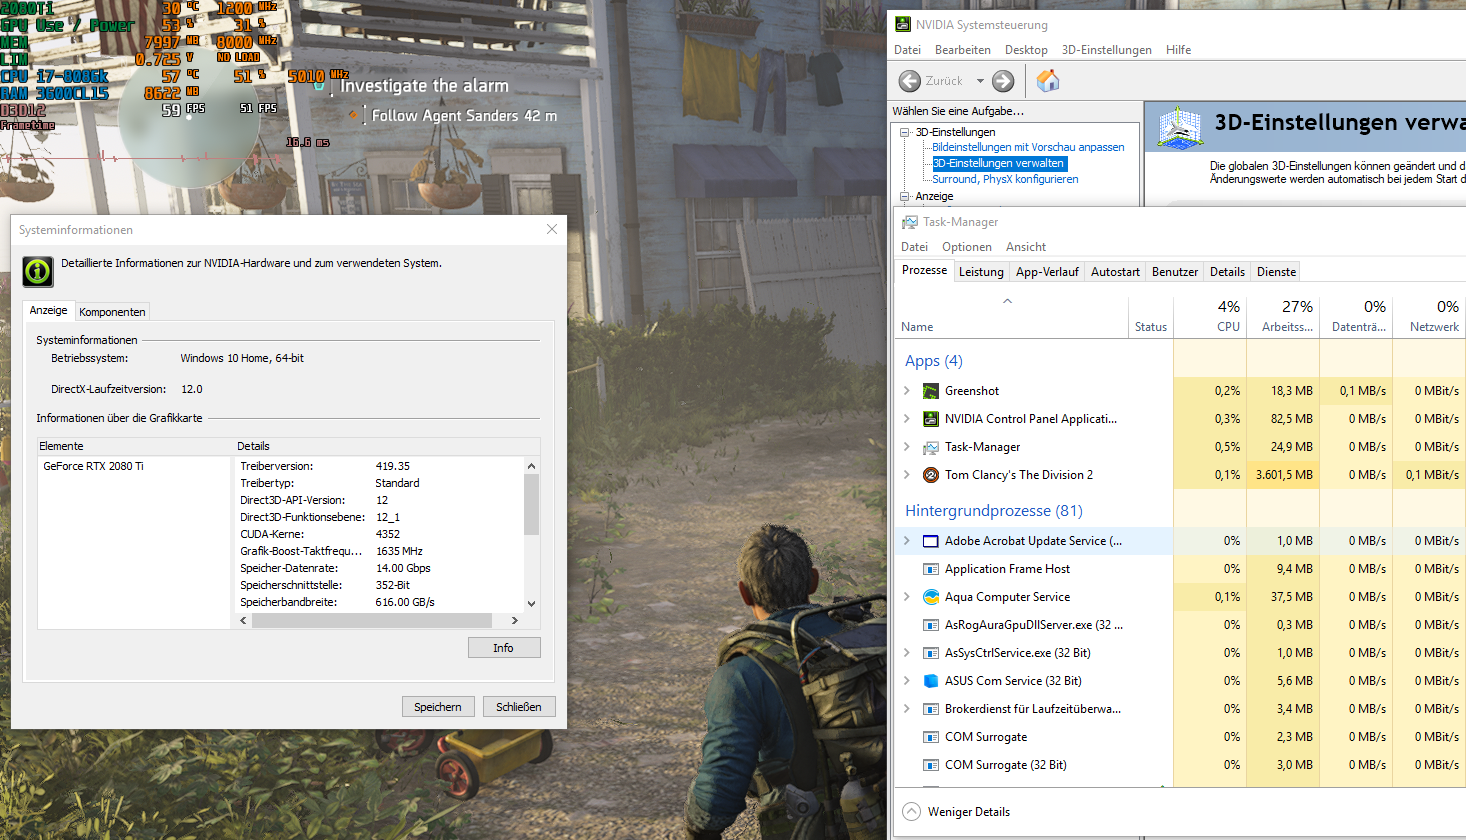
Task: Click the NVIDIA Systemsteuerung title bar icon
Action: point(903,24)
